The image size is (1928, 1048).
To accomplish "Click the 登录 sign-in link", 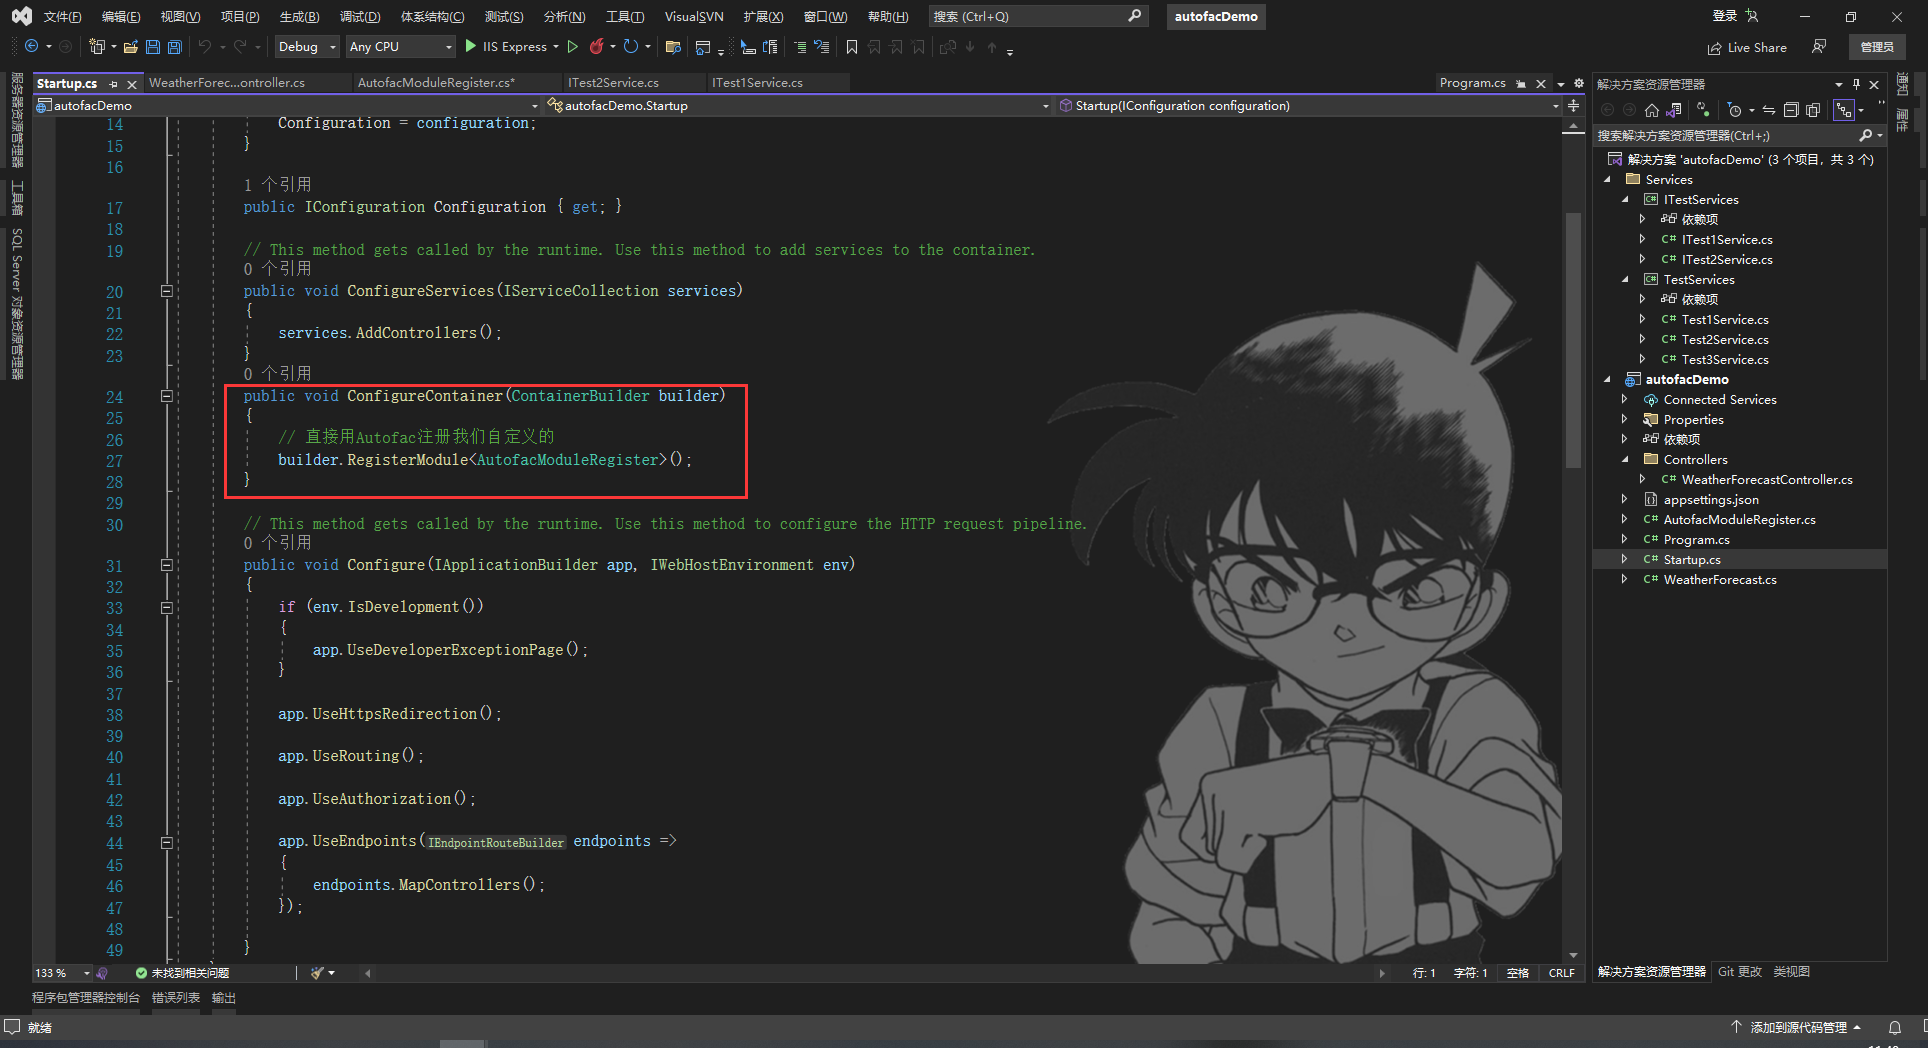I will [x=1725, y=16].
